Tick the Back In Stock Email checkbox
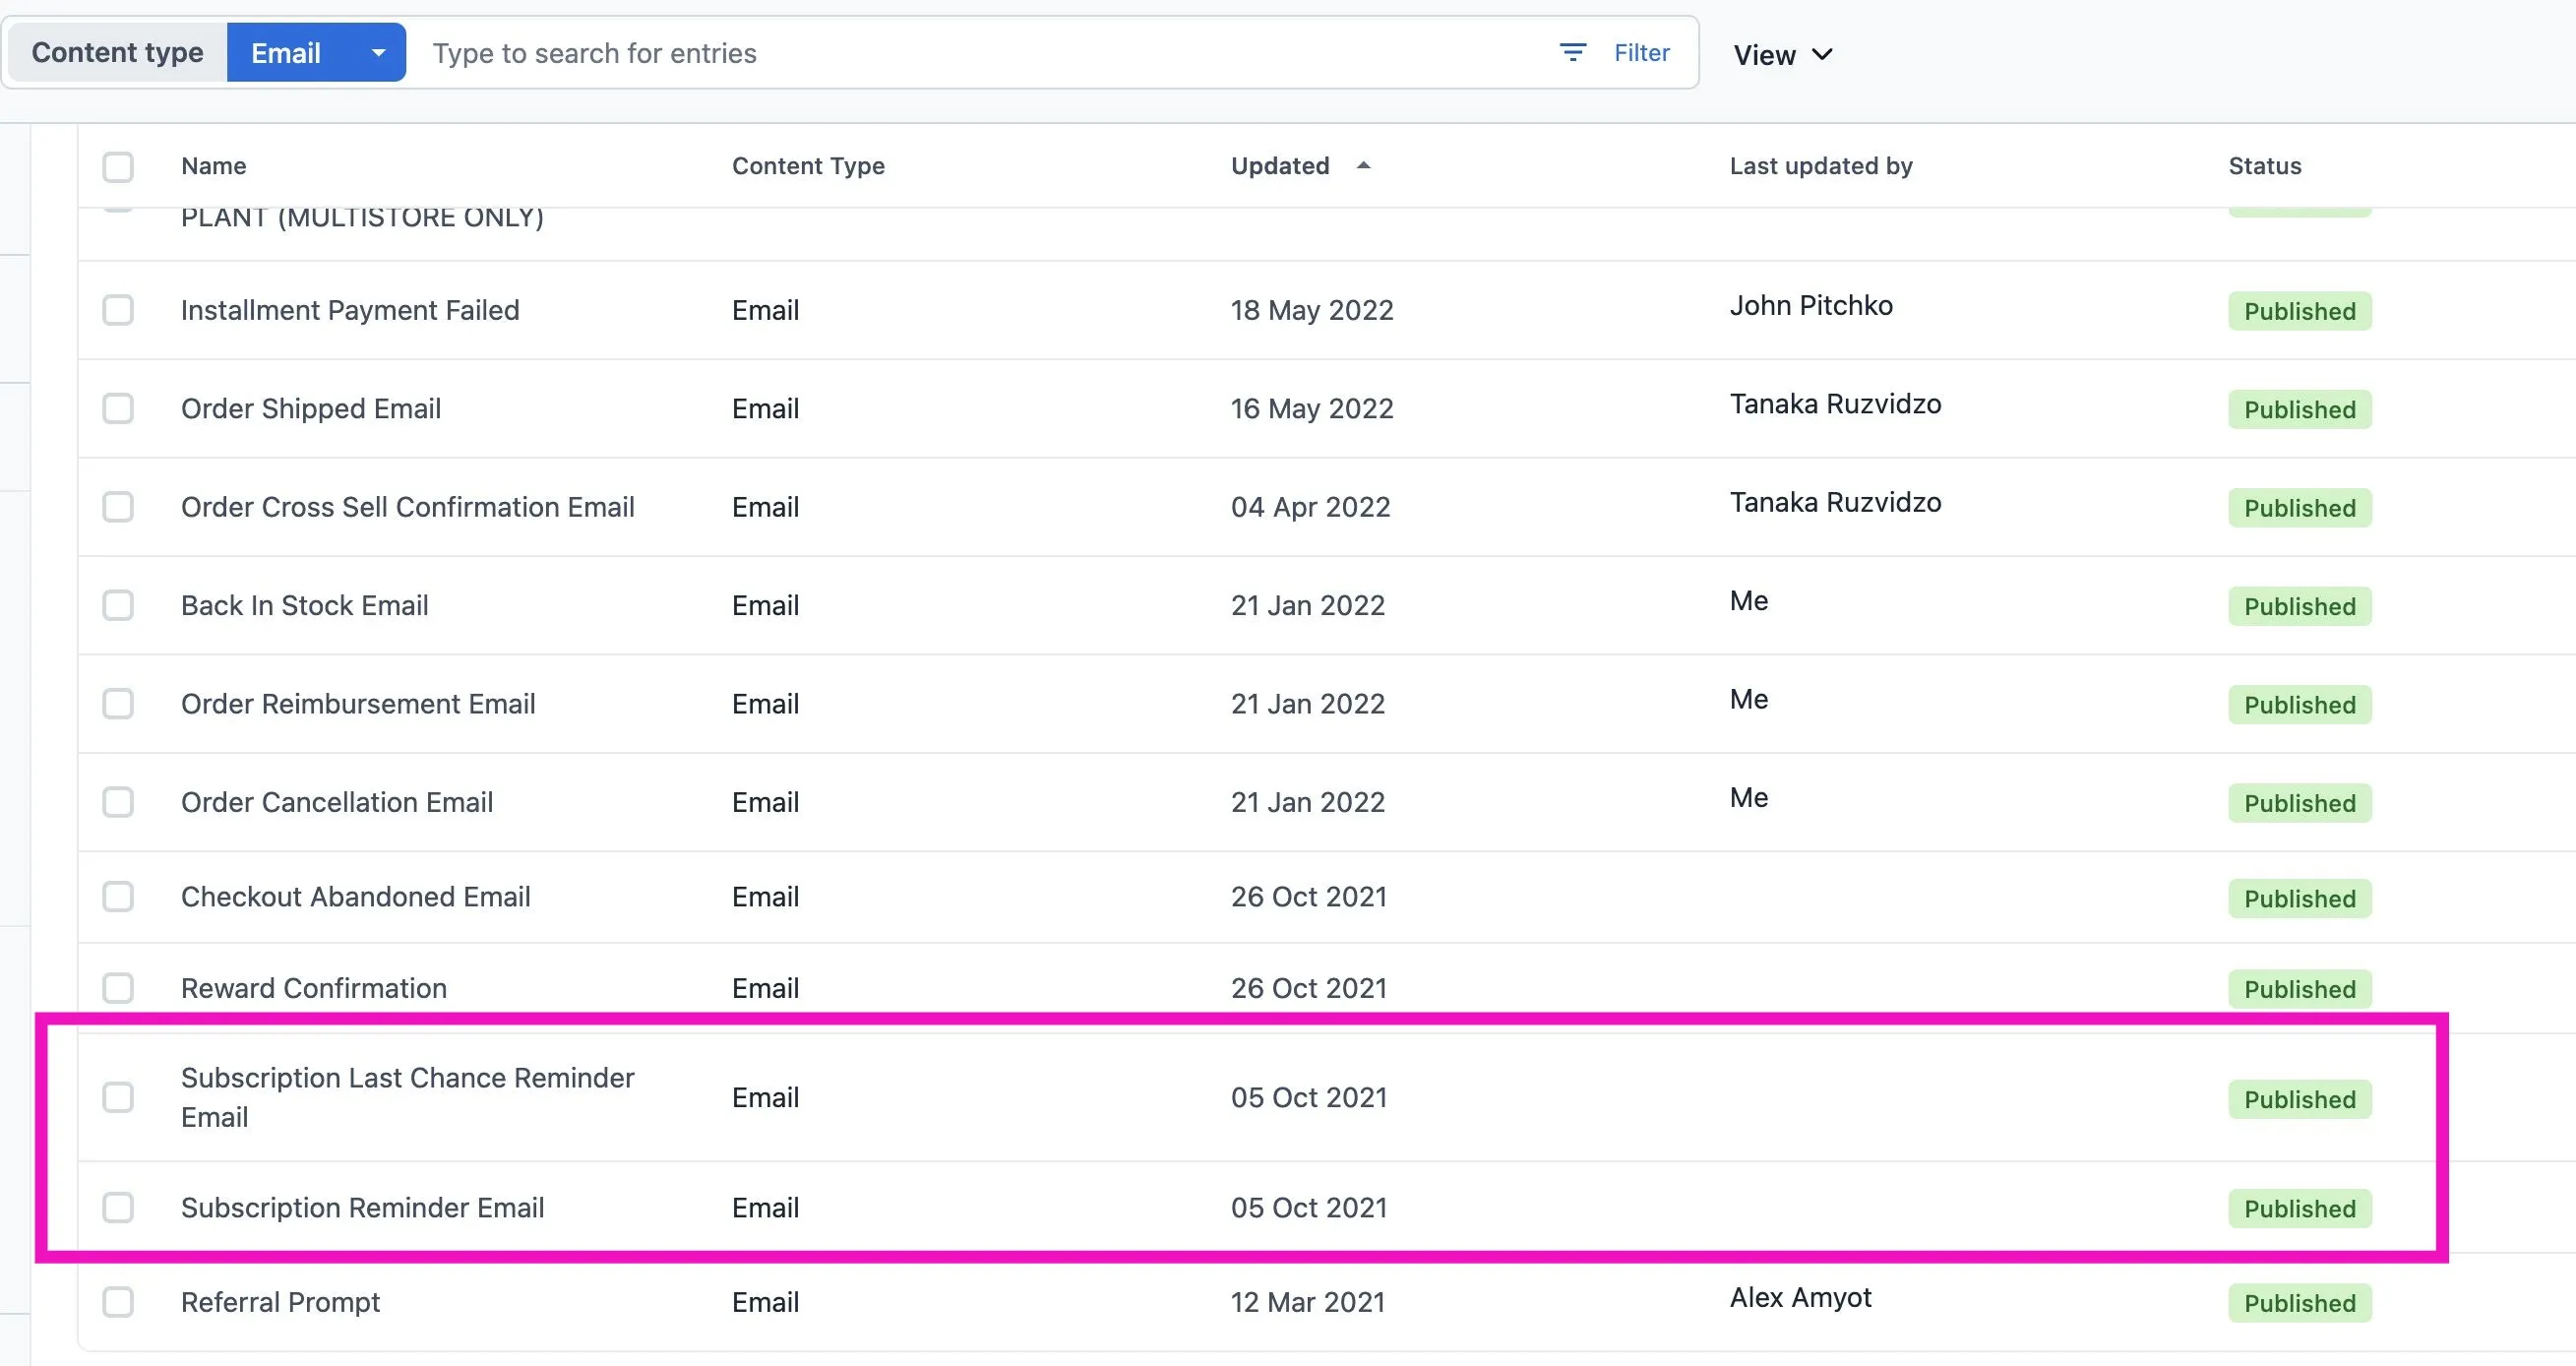2576x1366 pixels. point(118,605)
